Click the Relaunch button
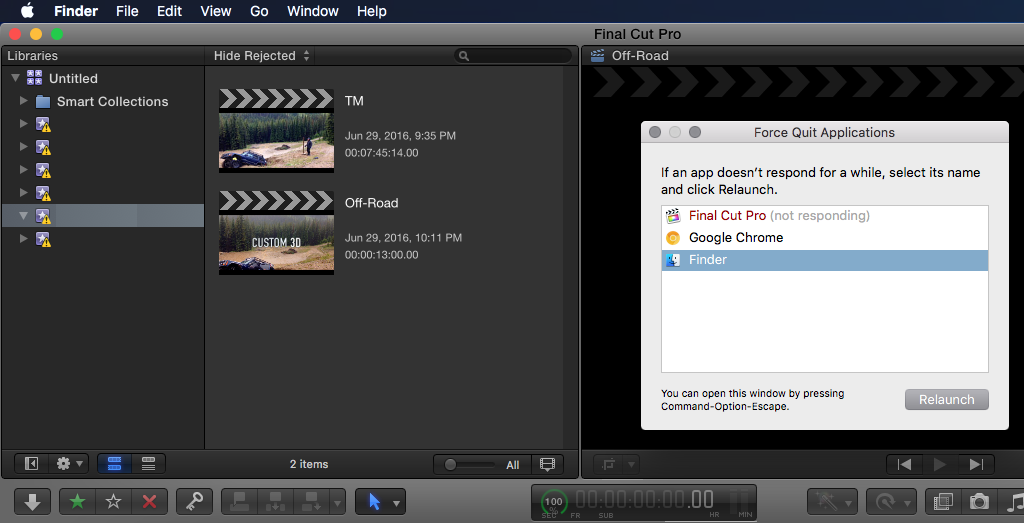Screen dimensions: 1024x523 tap(946, 400)
